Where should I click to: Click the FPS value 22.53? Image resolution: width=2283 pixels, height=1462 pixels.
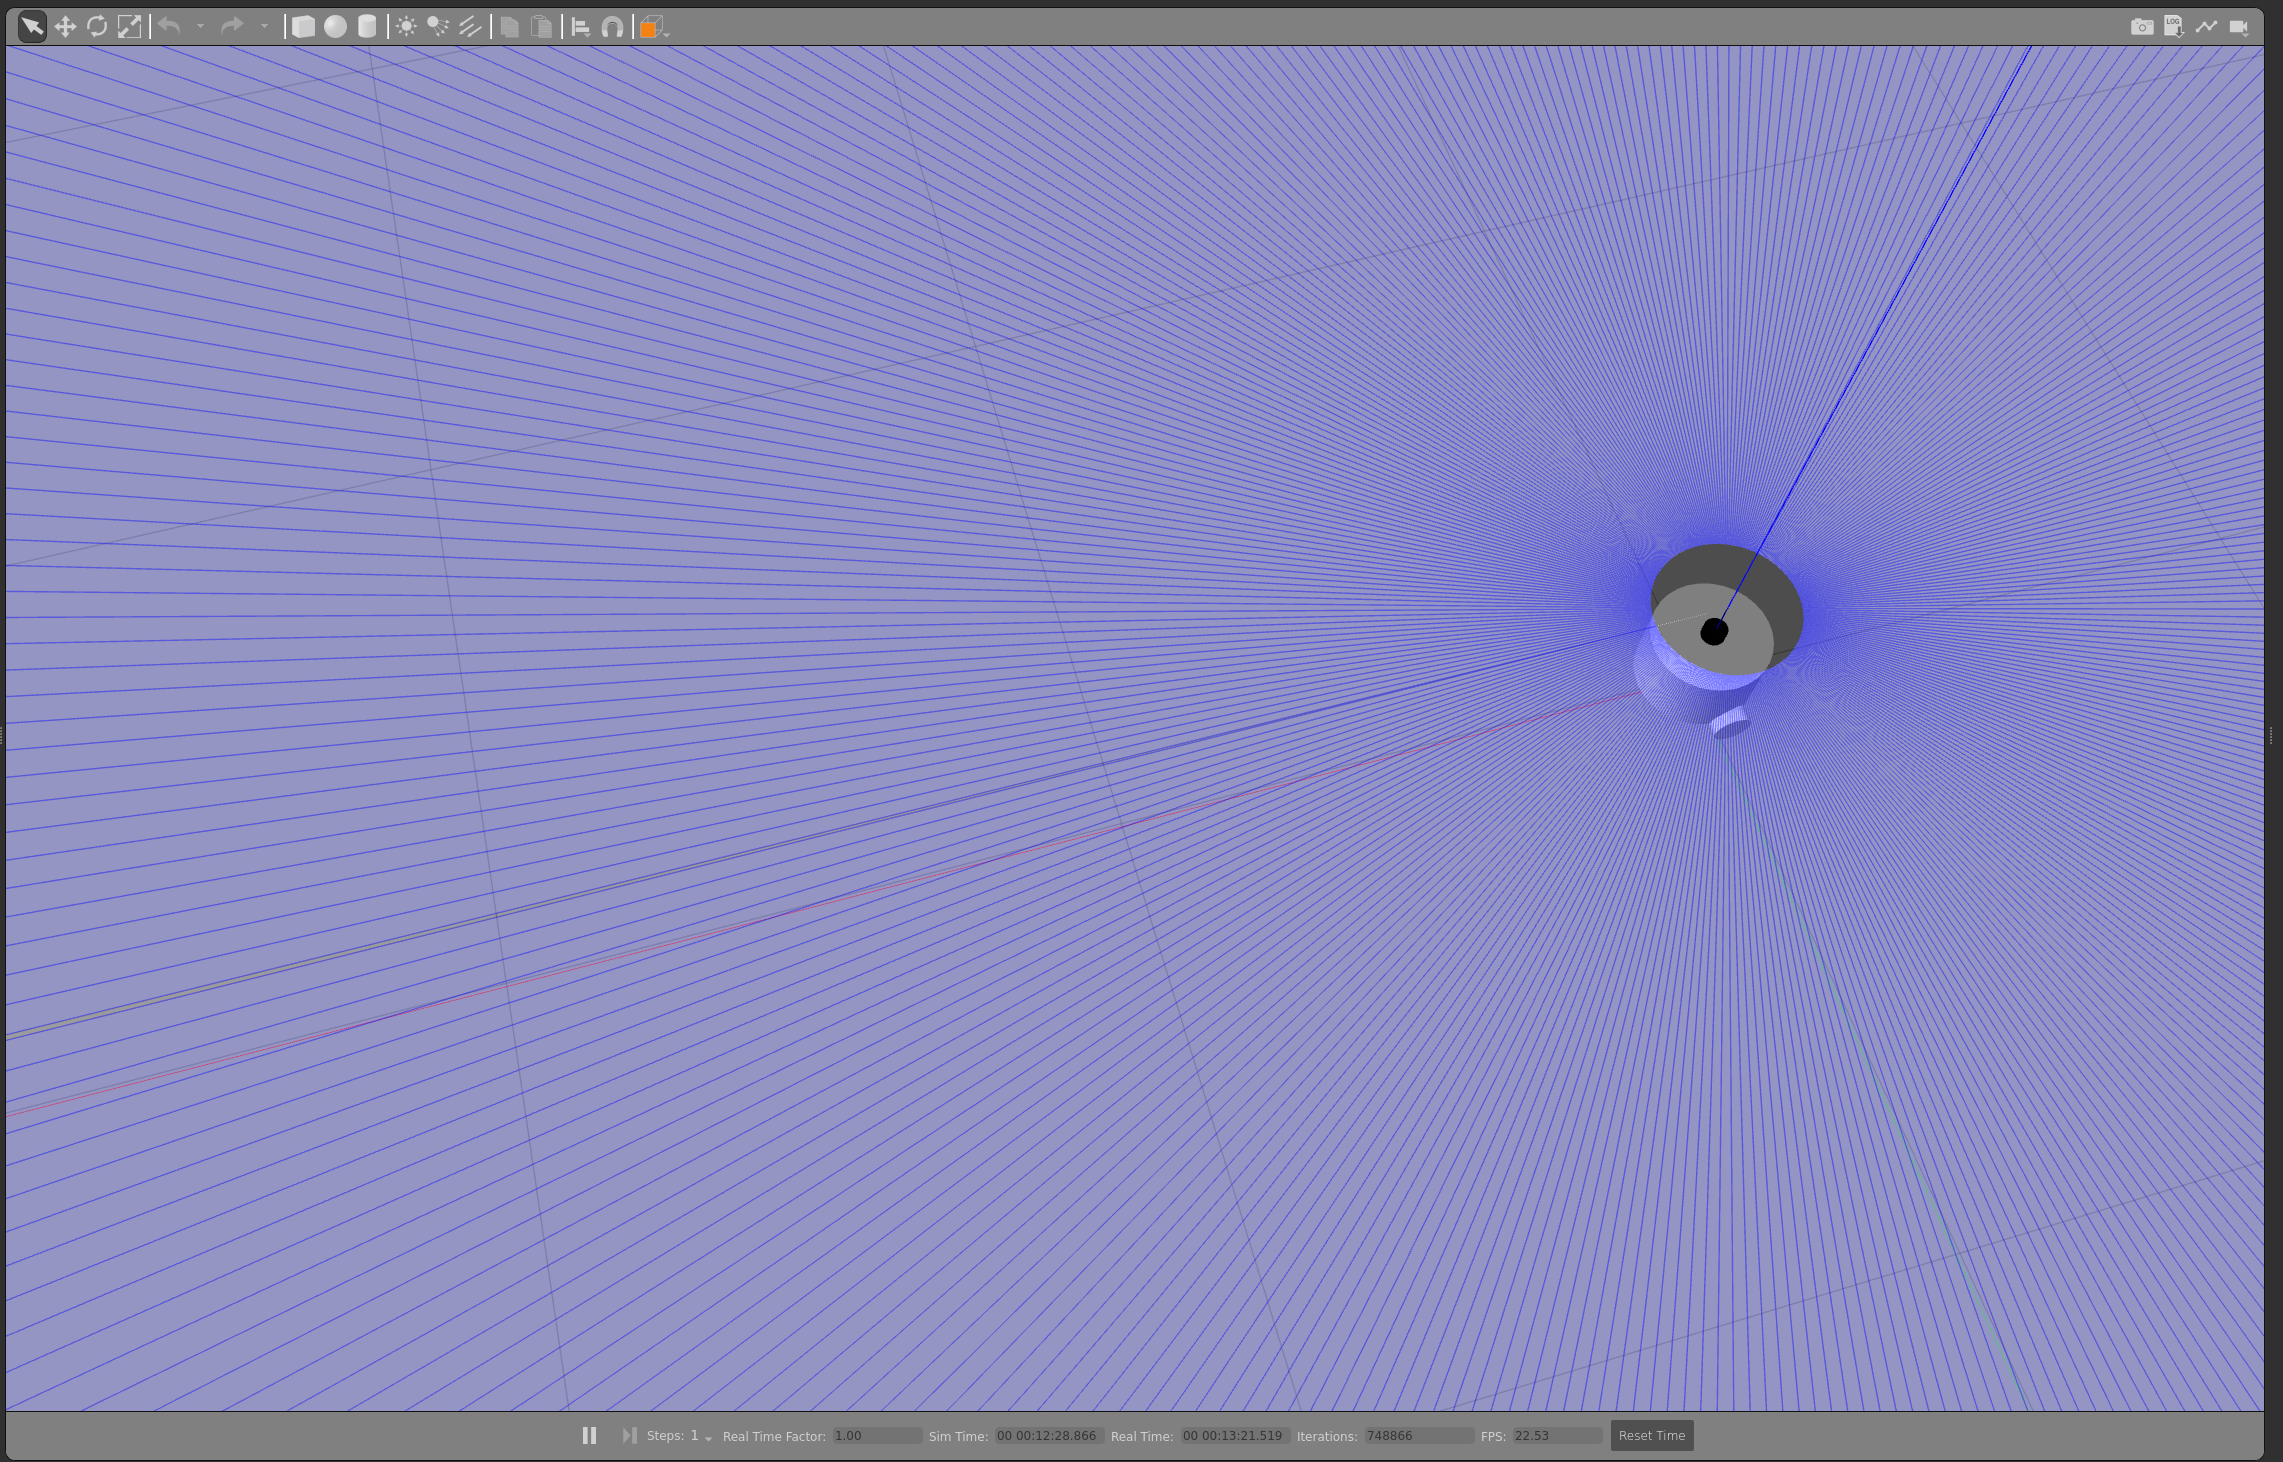click(1557, 1436)
